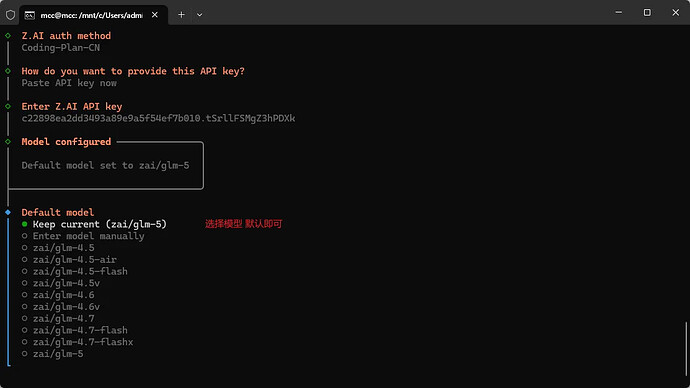This screenshot has height=388, width=690.
Task: Maximize the terminal window
Action: point(647,12)
